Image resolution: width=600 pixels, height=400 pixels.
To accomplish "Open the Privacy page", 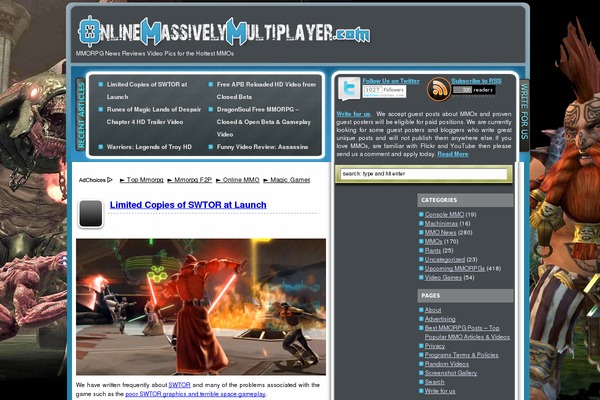I will [435, 346].
